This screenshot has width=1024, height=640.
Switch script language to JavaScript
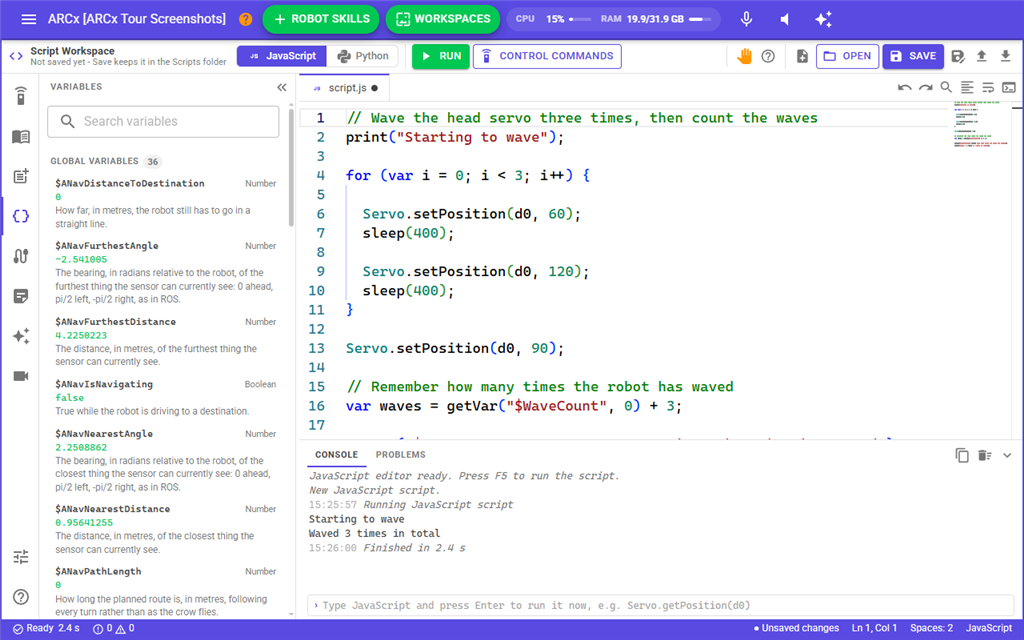click(281, 56)
